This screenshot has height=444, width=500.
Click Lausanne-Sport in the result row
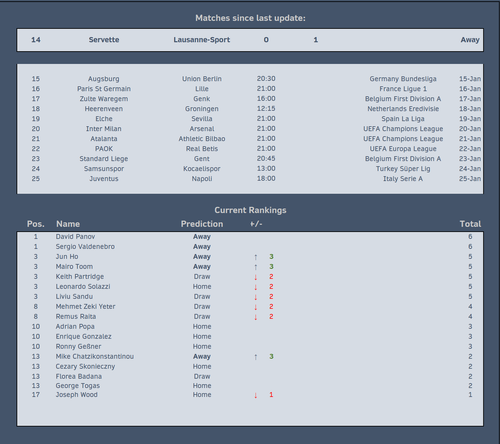[202, 40]
